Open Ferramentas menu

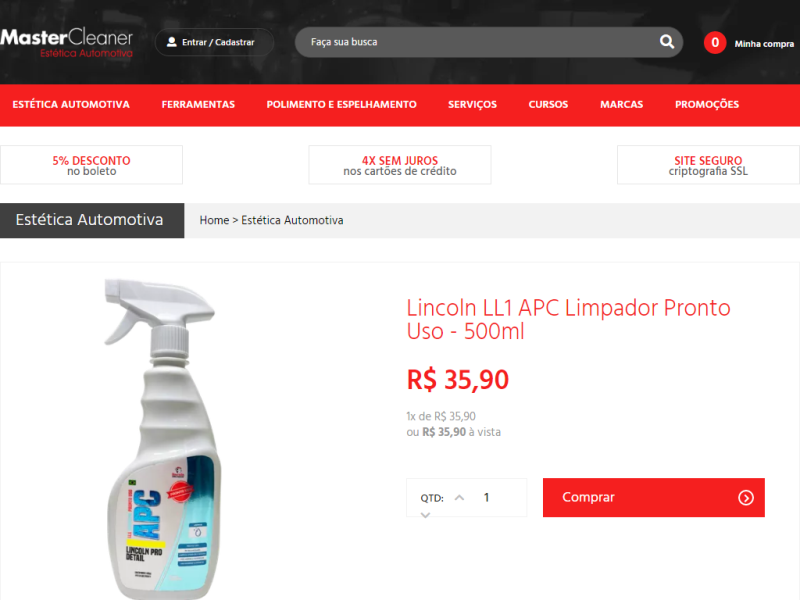198,105
